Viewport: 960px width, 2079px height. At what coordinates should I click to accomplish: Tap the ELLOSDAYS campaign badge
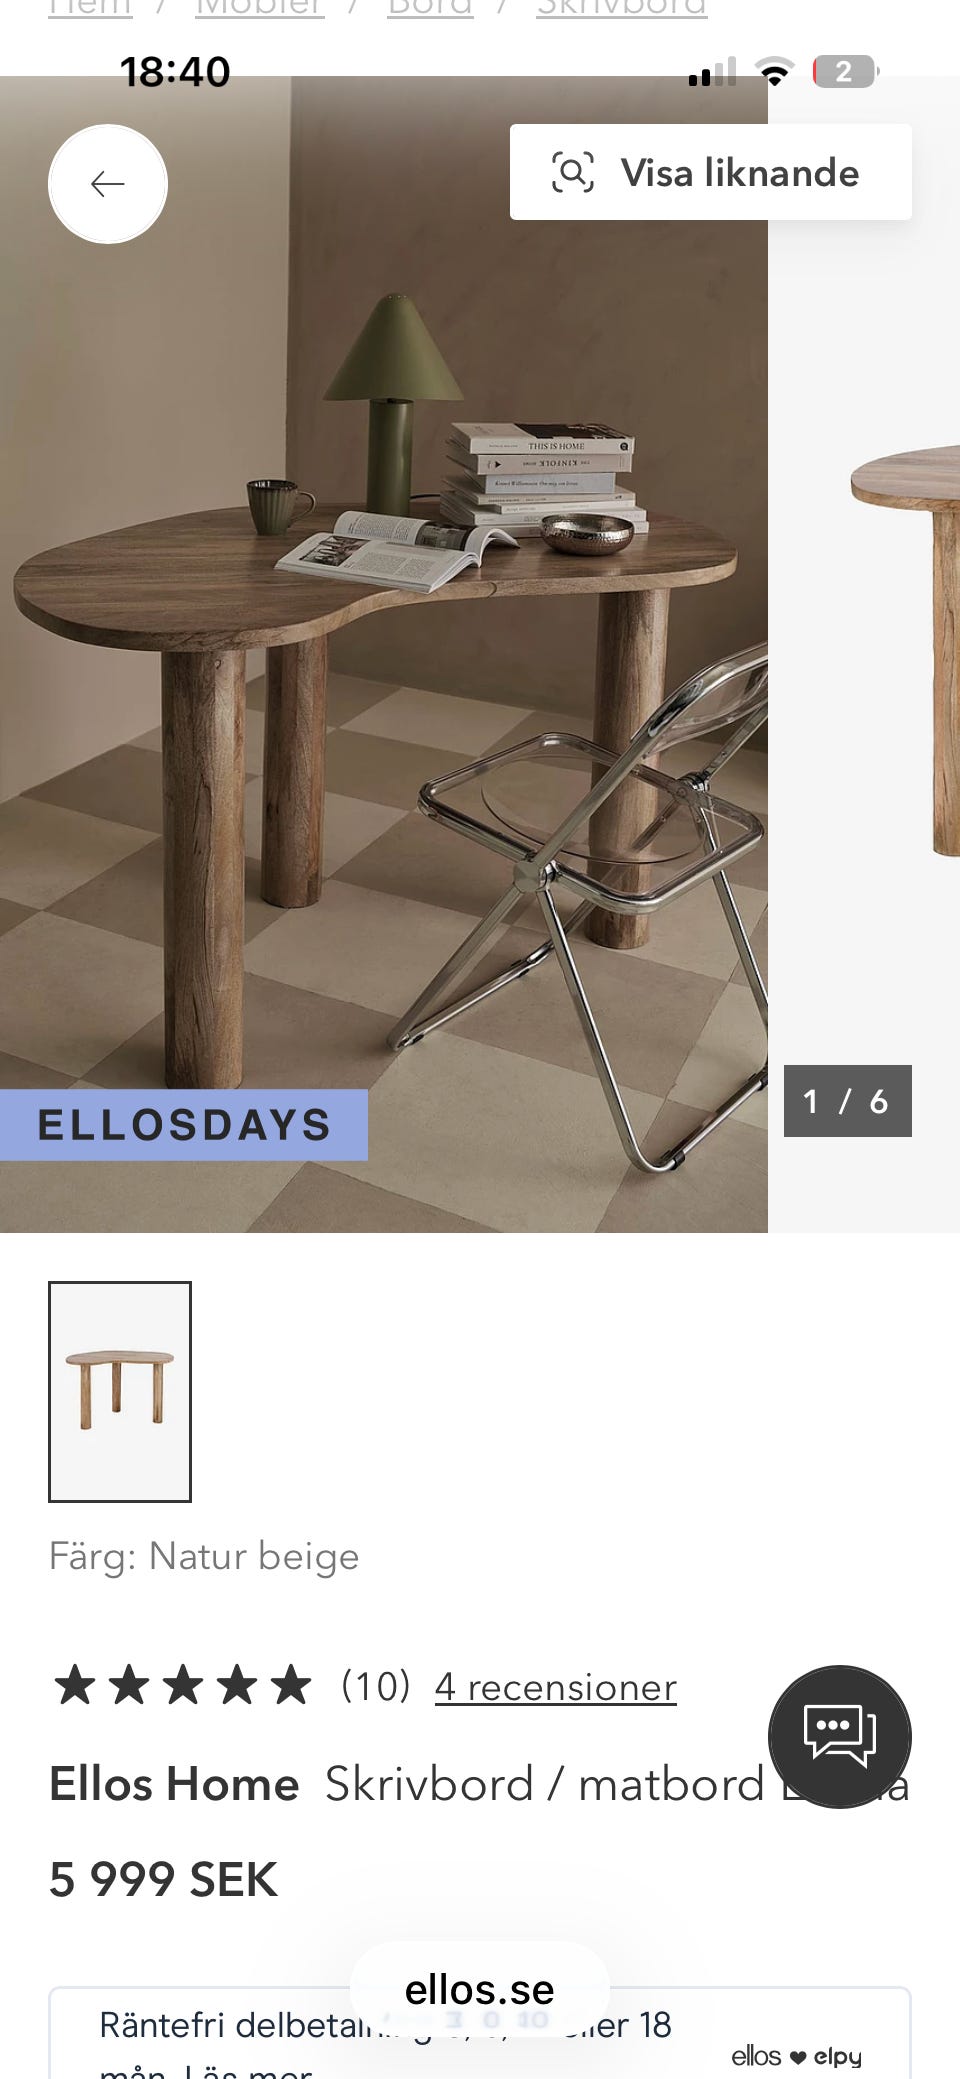click(x=184, y=1125)
